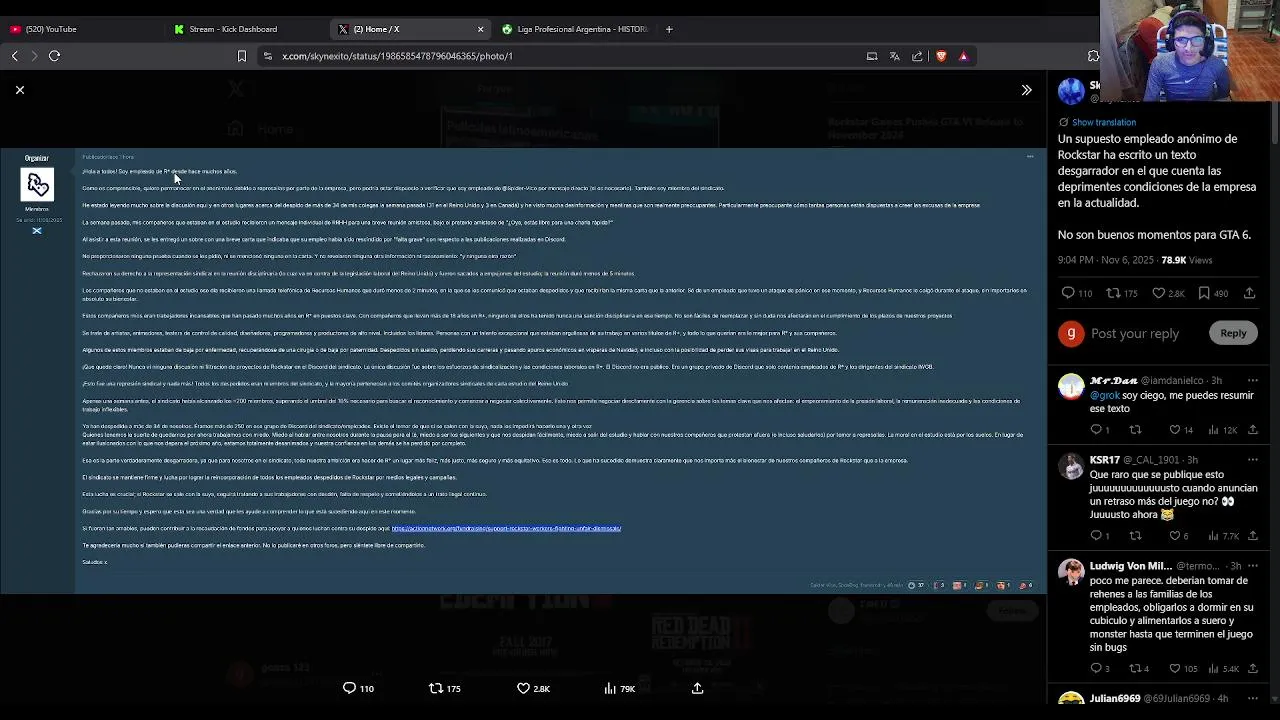Share Ludwig Von Mil's reply
This screenshot has width=1280, height=720.
(x=1252, y=668)
